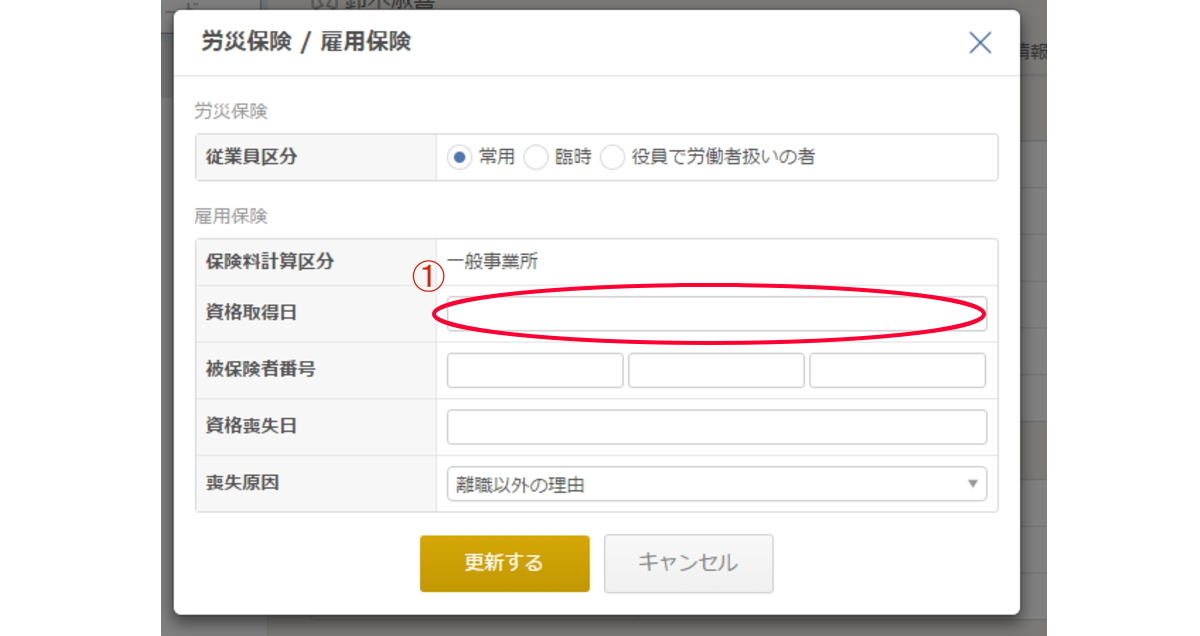Select the 常用 employee type radio

(460, 157)
